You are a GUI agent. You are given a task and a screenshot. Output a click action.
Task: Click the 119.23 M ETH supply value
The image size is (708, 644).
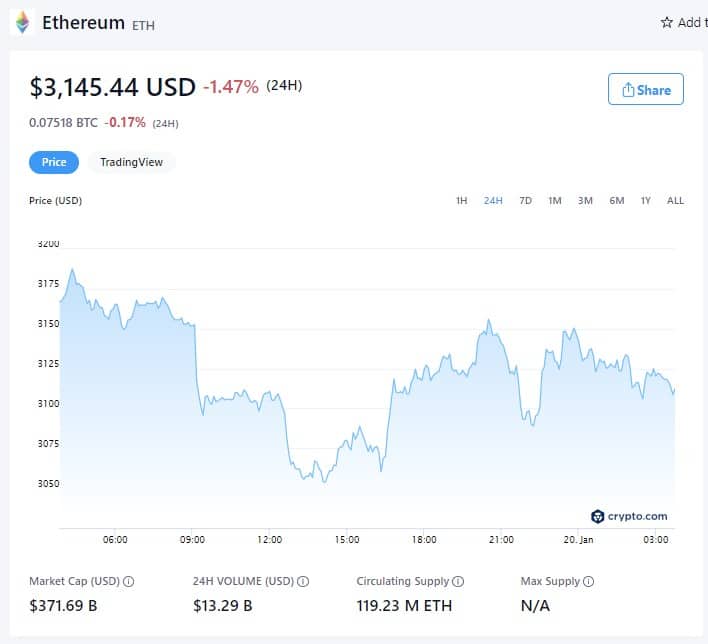(x=404, y=606)
